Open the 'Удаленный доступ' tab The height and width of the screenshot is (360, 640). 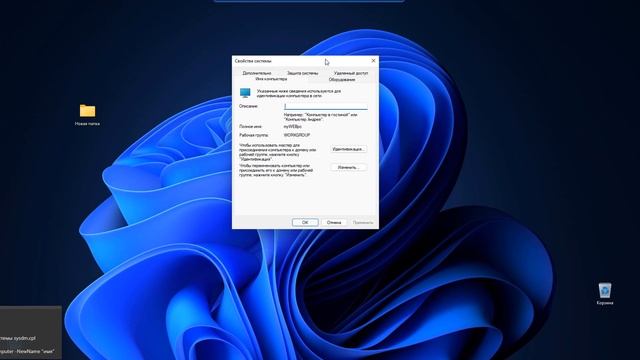(x=351, y=73)
